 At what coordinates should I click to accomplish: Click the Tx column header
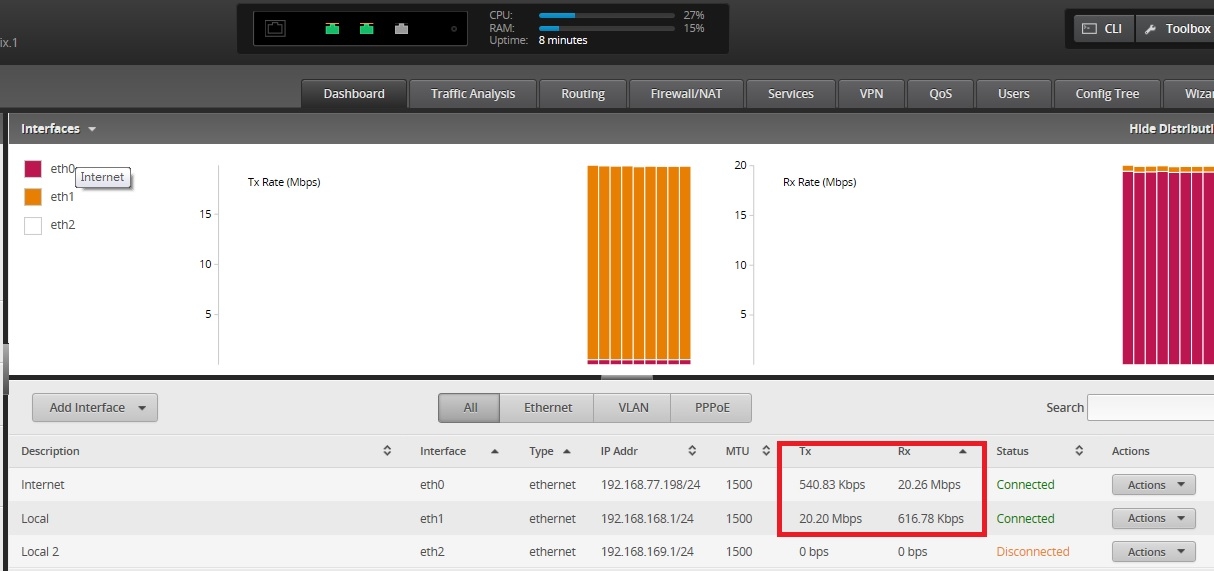click(x=805, y=451)
